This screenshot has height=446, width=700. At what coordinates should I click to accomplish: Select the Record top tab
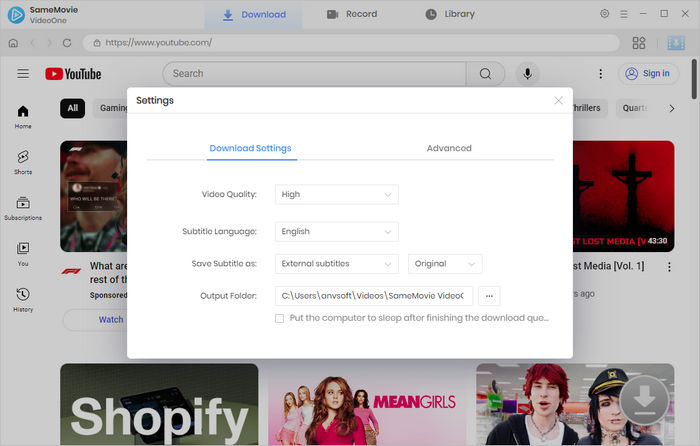pyautogui.click(x=352, y=14)
